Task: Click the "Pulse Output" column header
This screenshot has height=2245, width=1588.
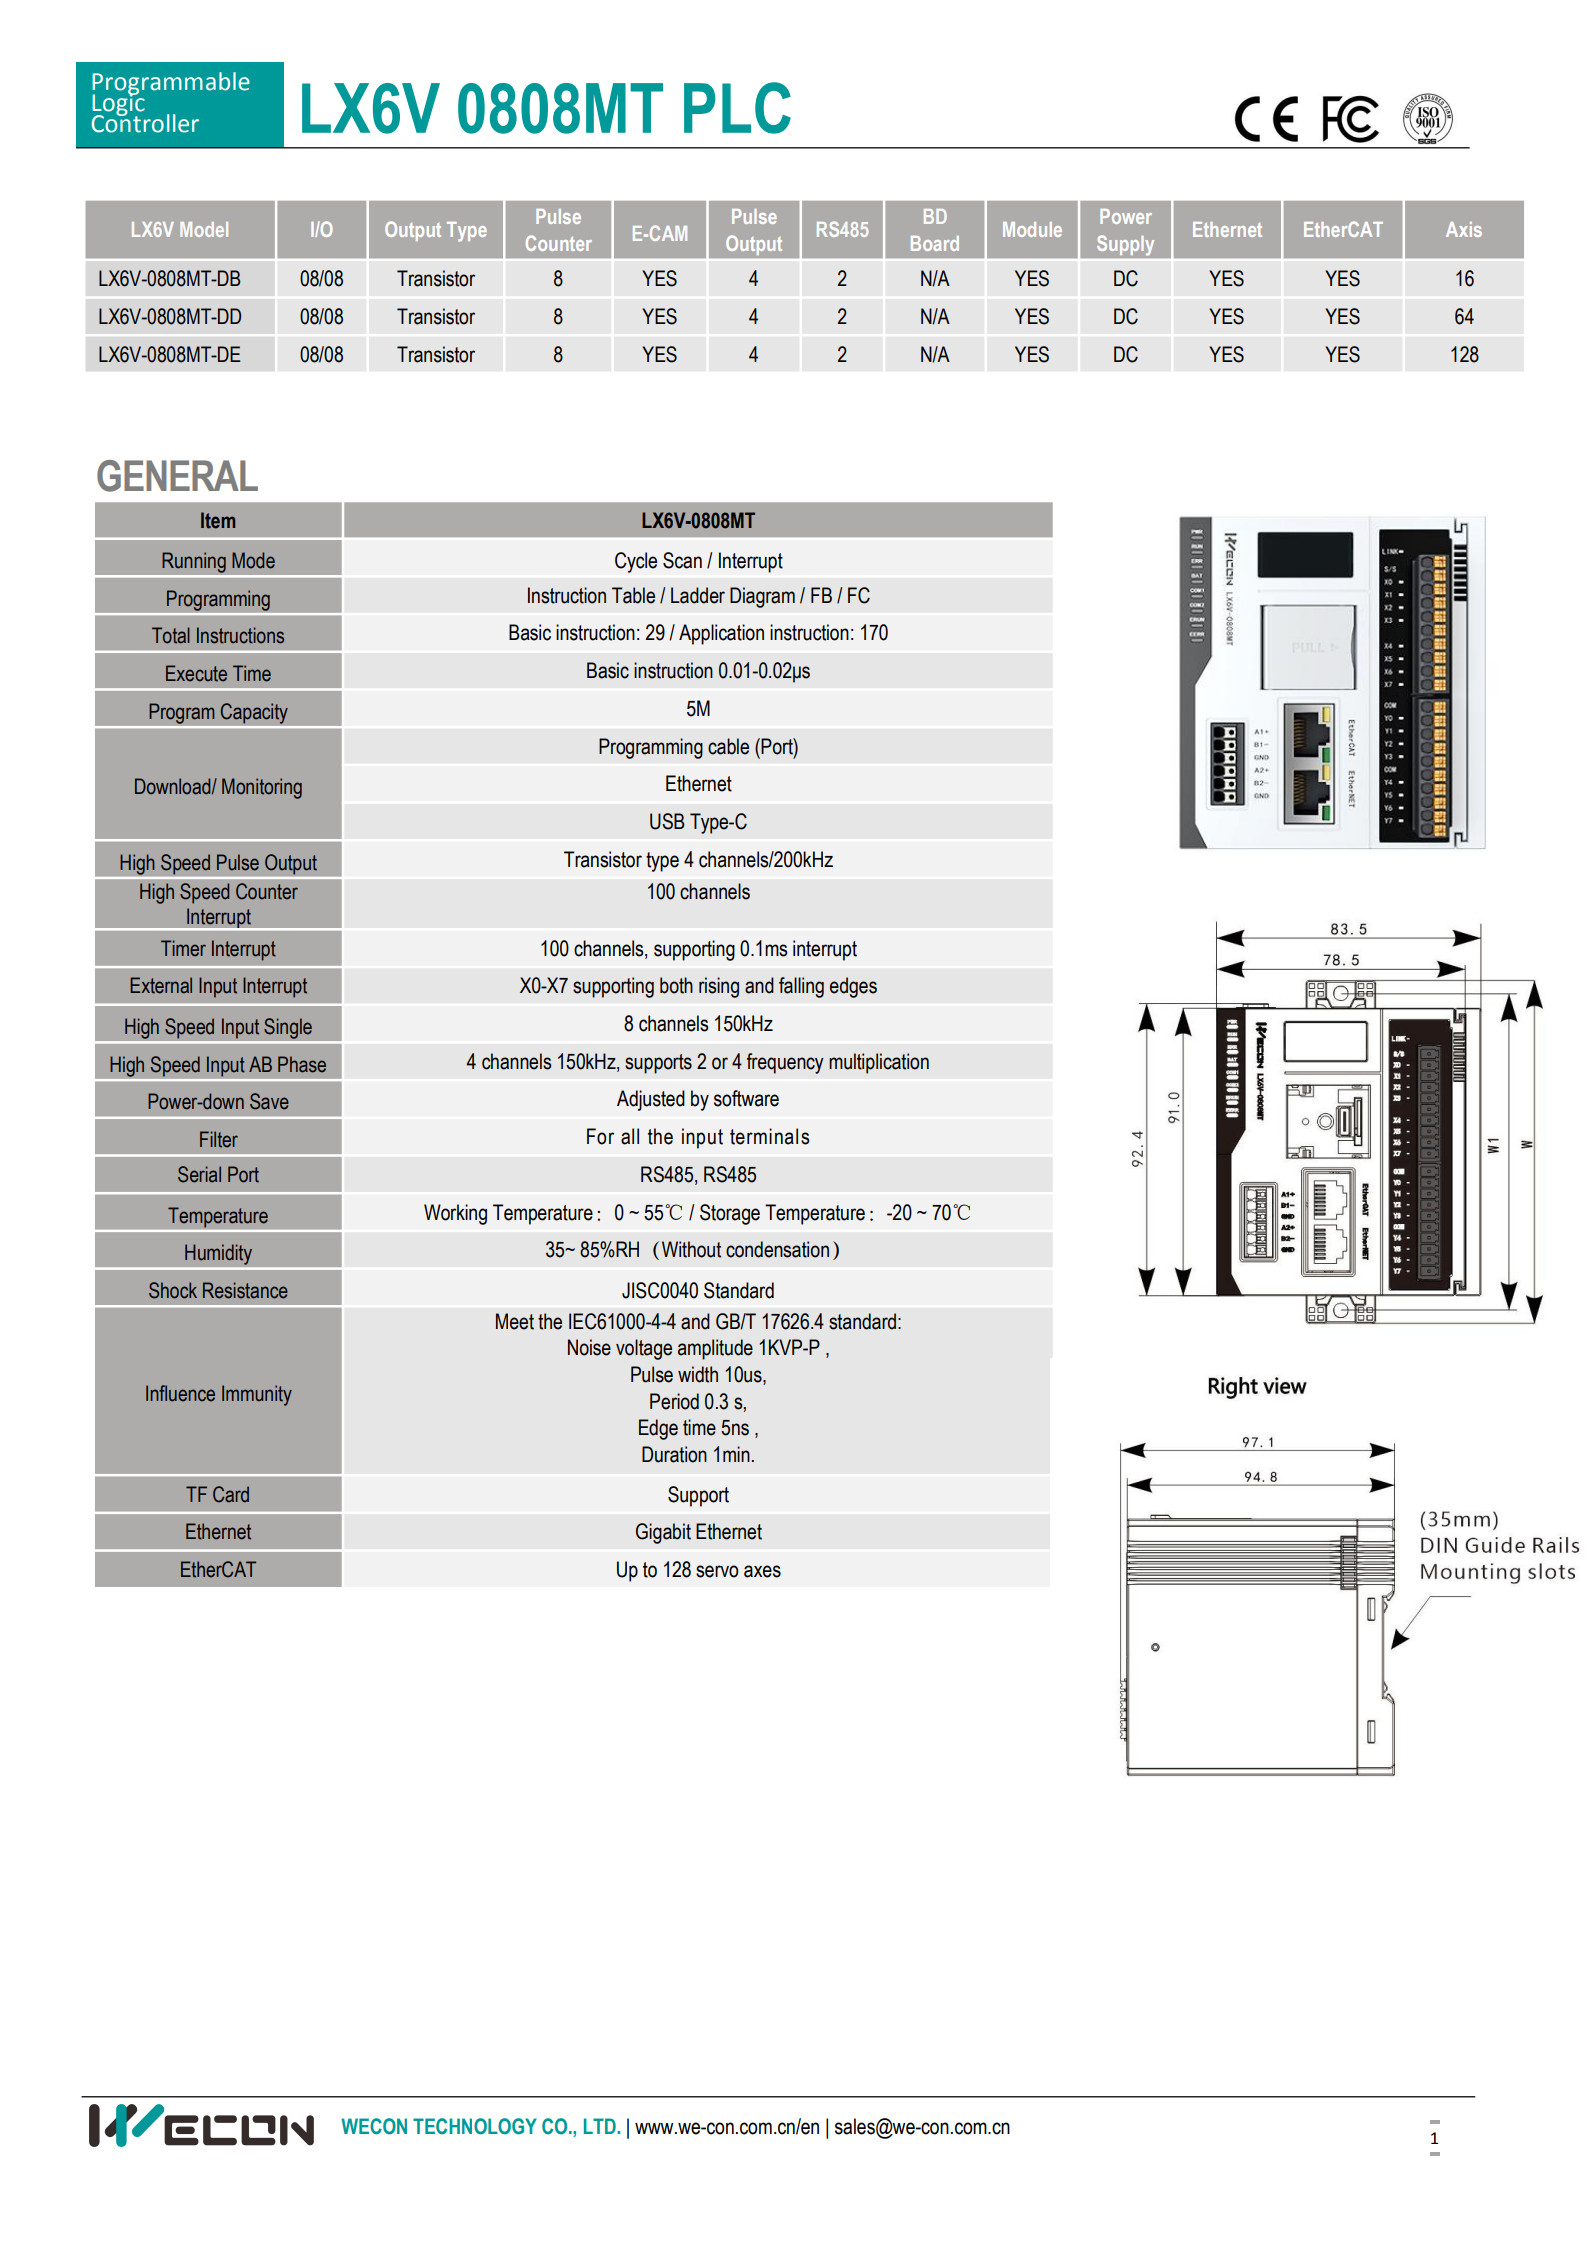Action: [x=754, y=230]
